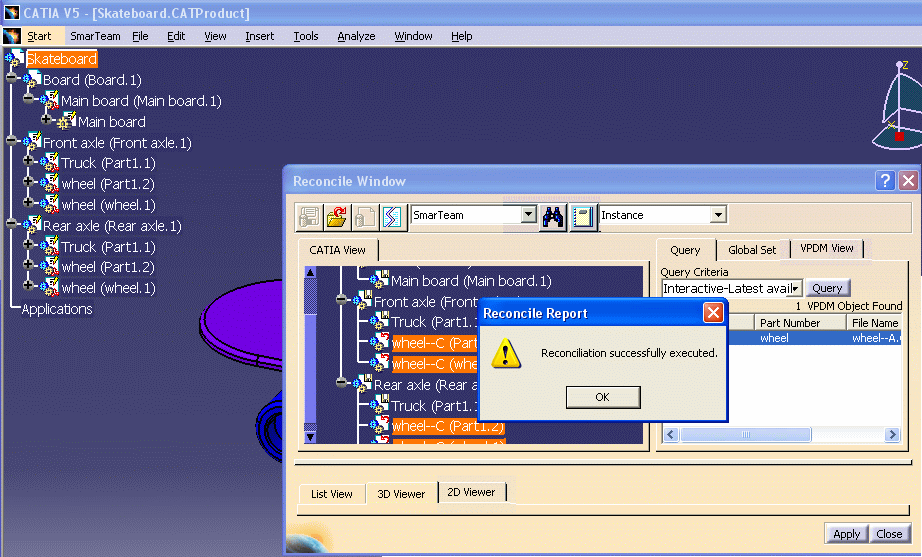This screenshot has height=557, width=922.
Task: Open the Analyze menu
Action: (x=356, y=36)
